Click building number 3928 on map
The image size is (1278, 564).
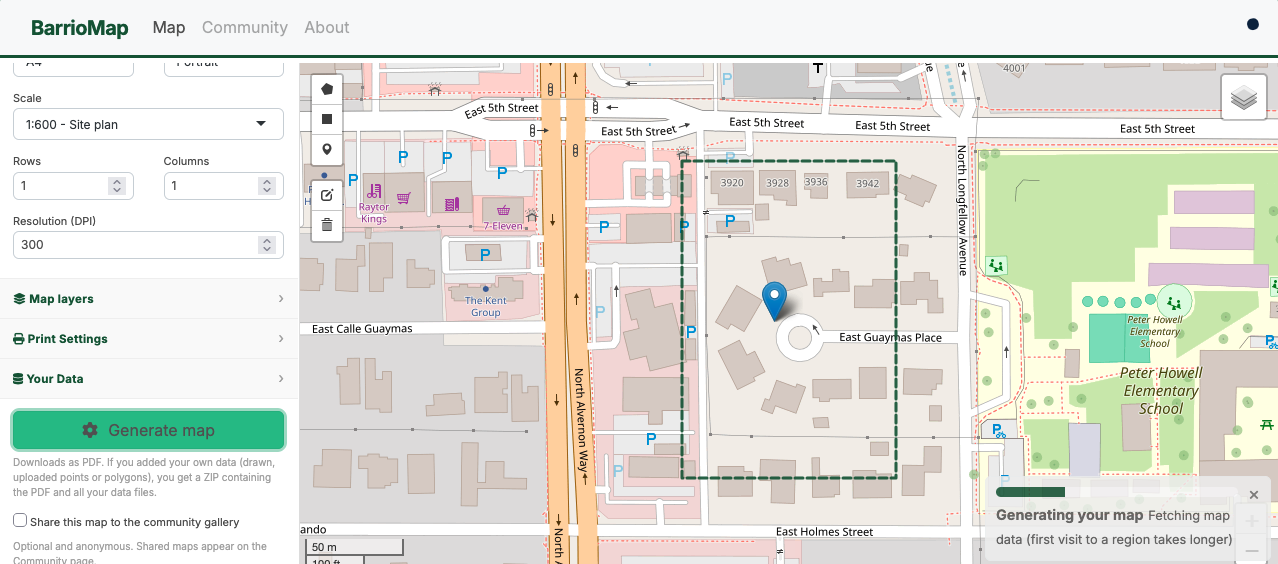(x=777, y=183)
